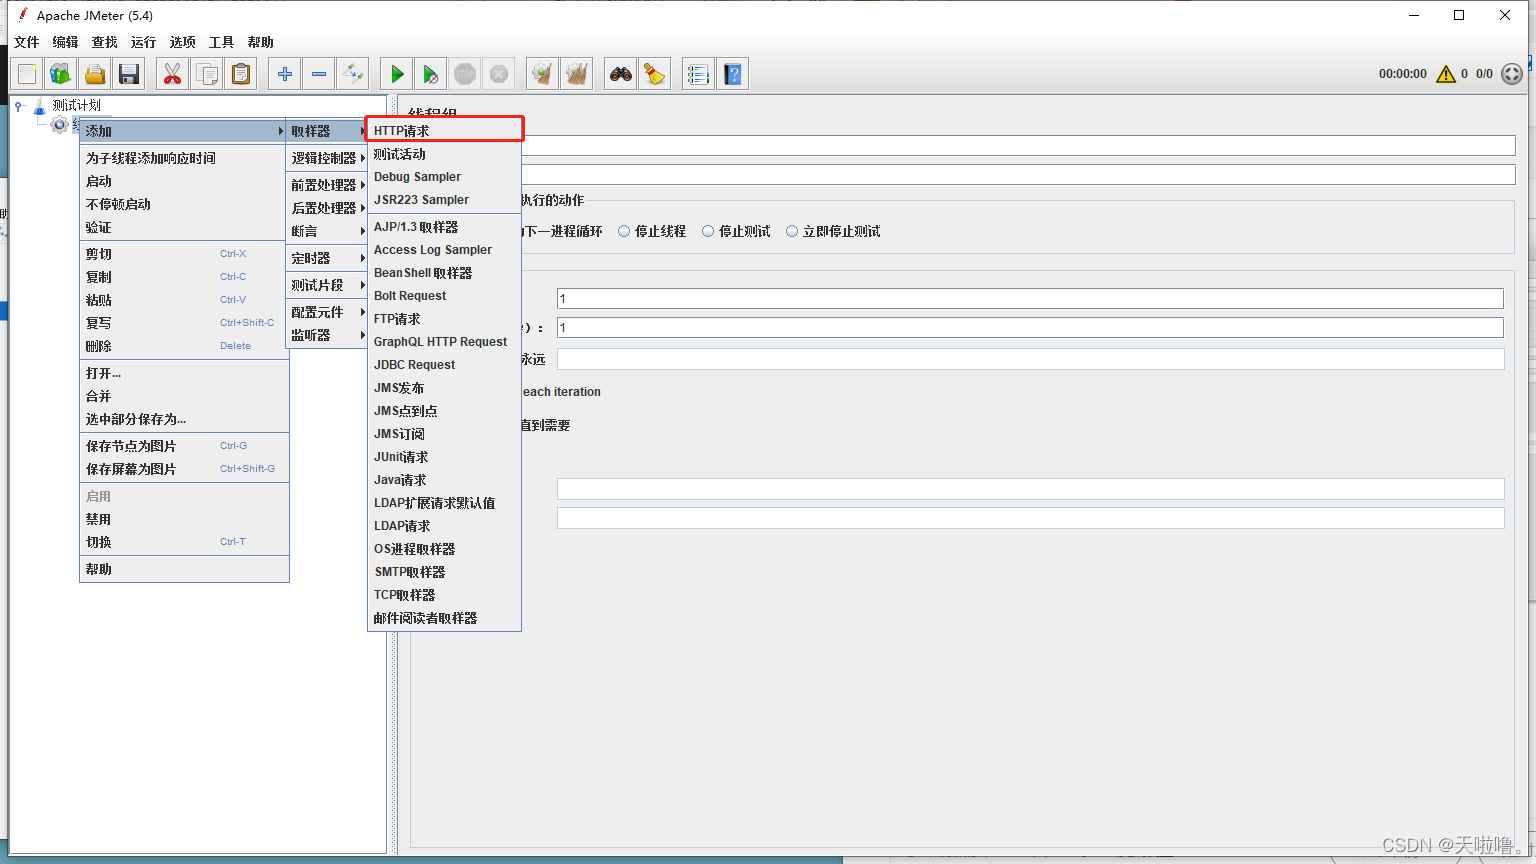The image size is (1536, 864).
Task: Select 为子线程添加响应时间 context entry
Action: 184,158
